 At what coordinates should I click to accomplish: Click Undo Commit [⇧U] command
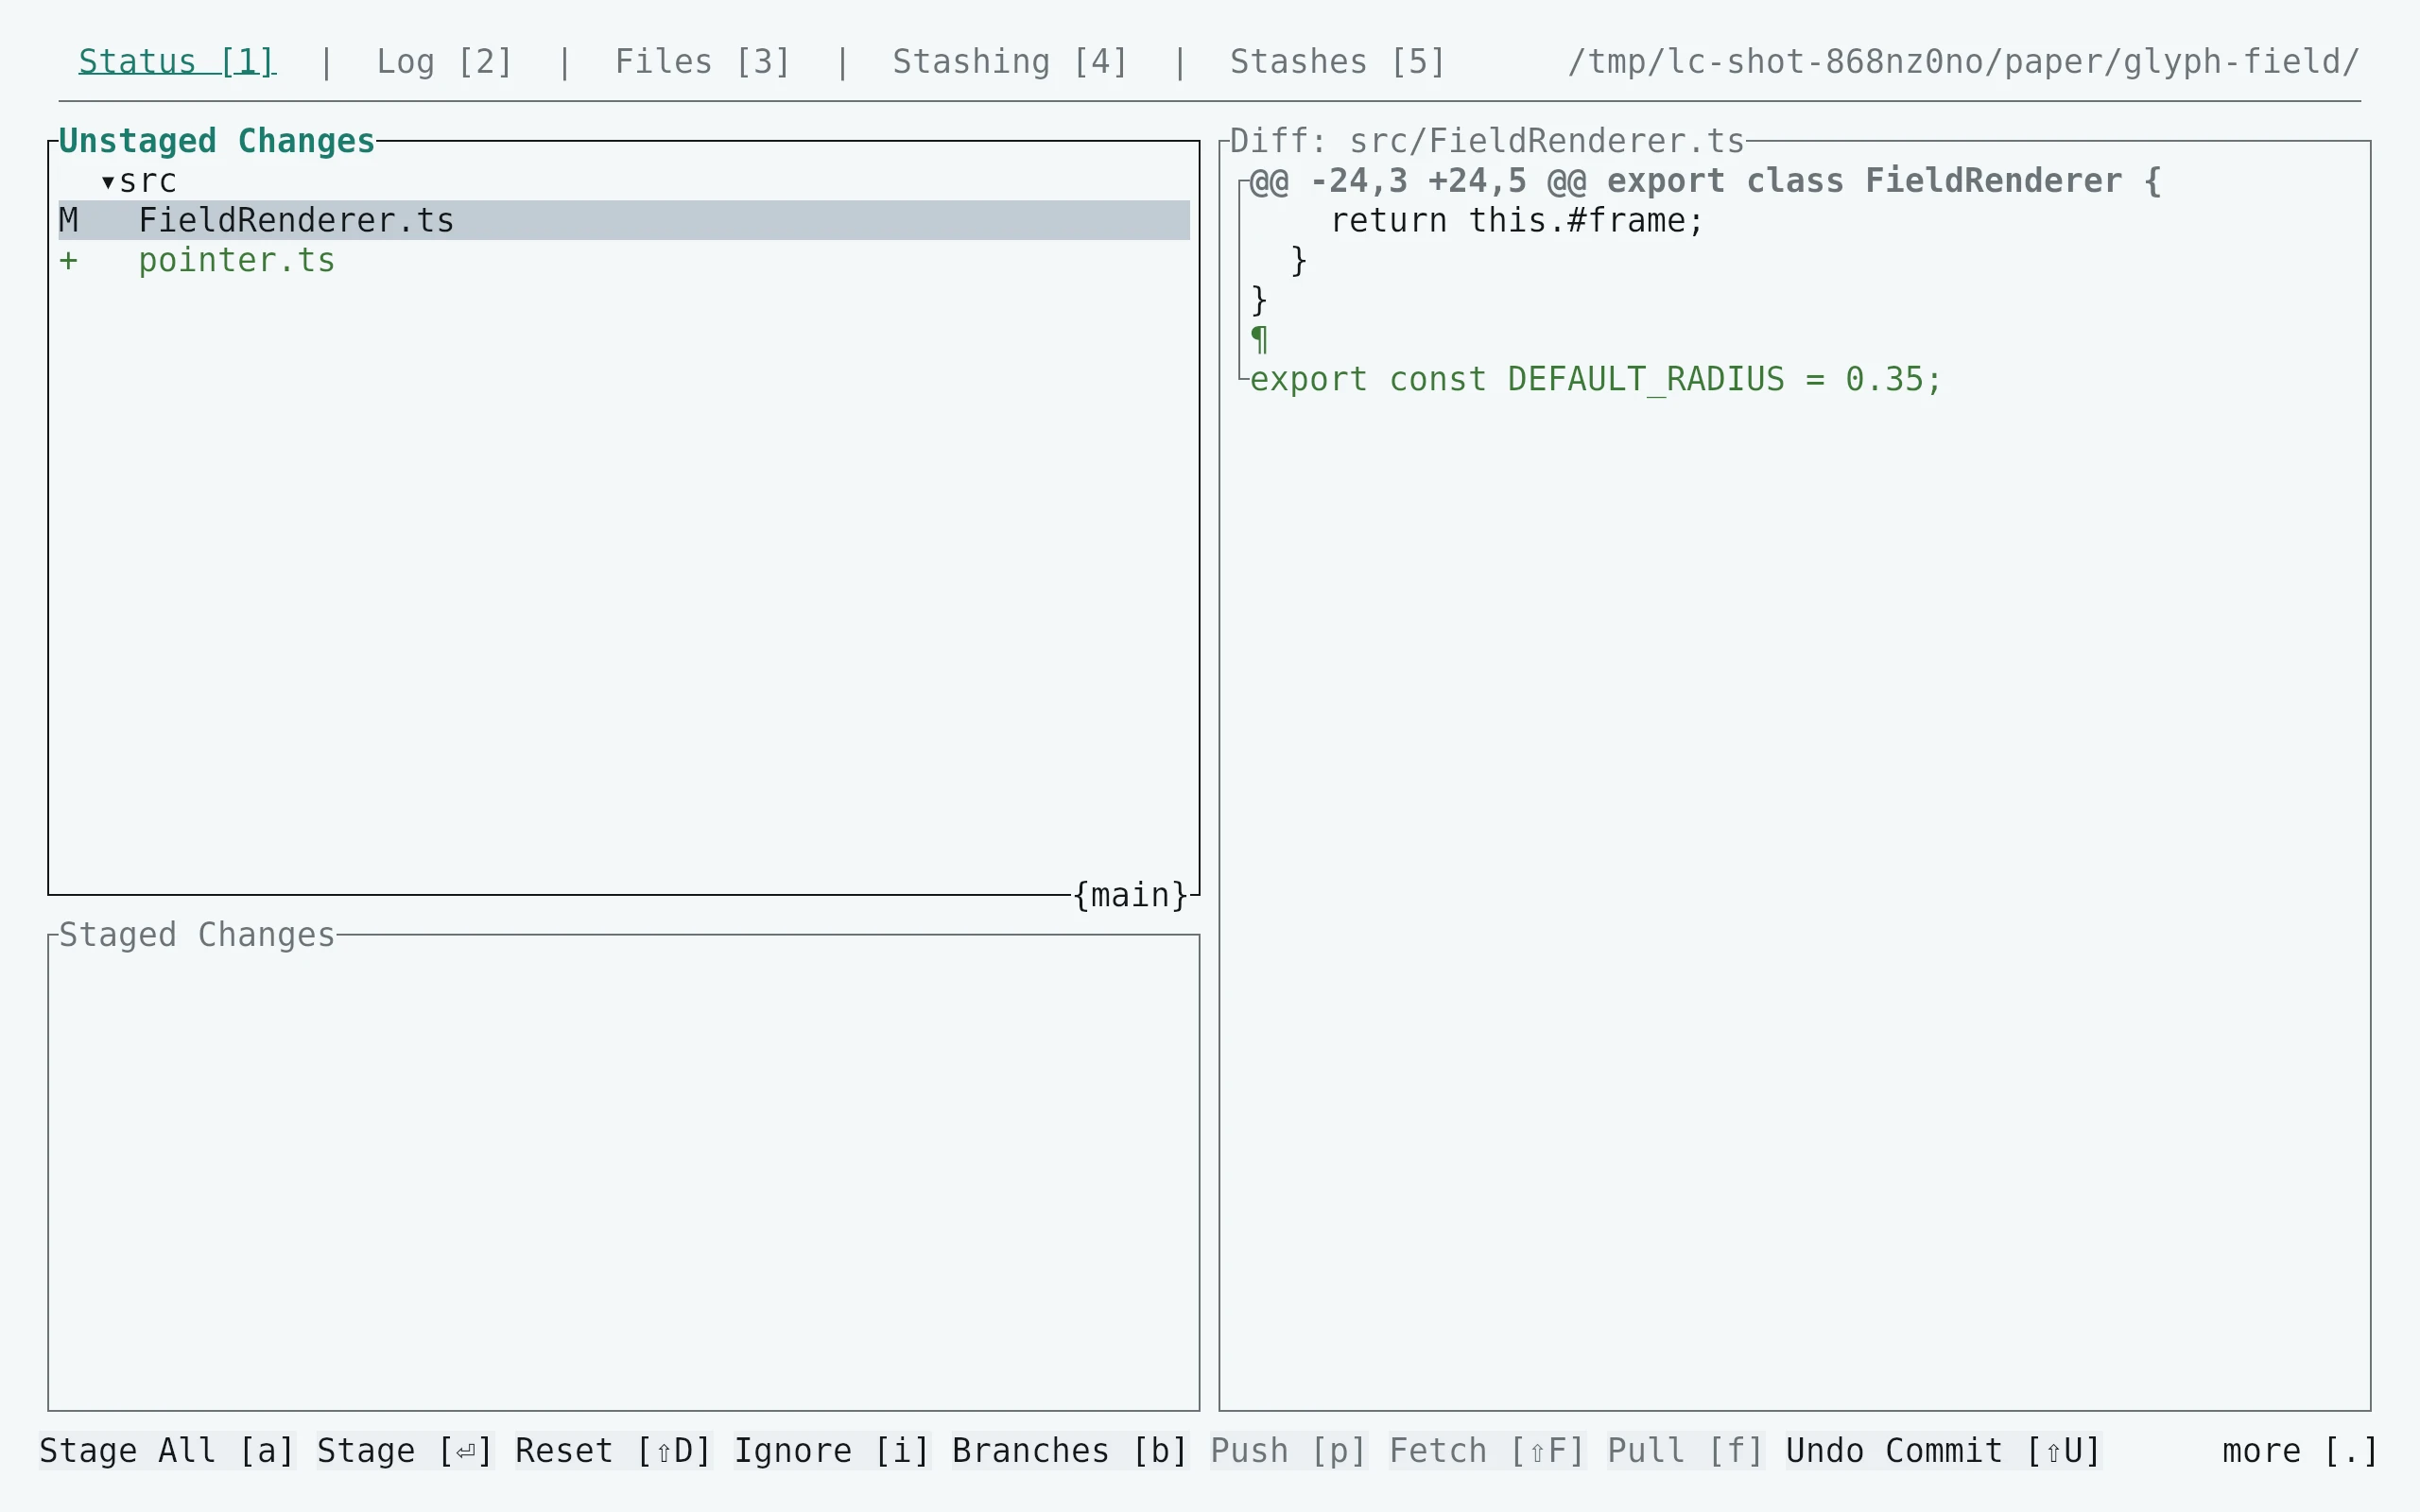pyautogui.click(x=1944, y=1450)
